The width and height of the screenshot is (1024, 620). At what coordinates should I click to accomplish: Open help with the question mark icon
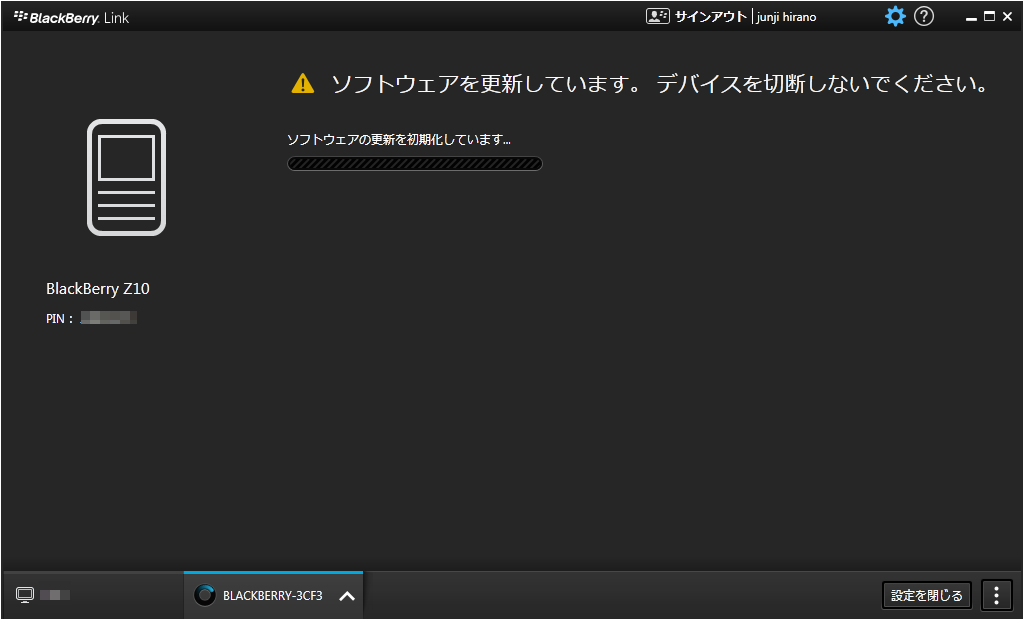click(923, 16)
